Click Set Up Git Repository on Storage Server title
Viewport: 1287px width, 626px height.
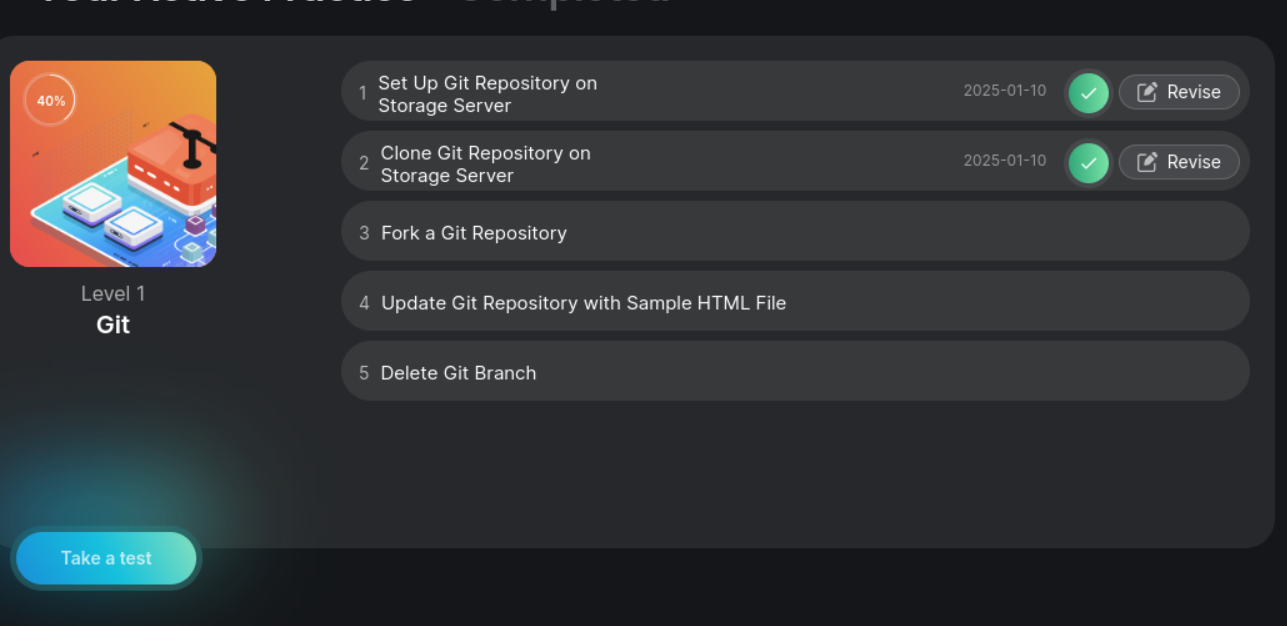coord(487,94)
